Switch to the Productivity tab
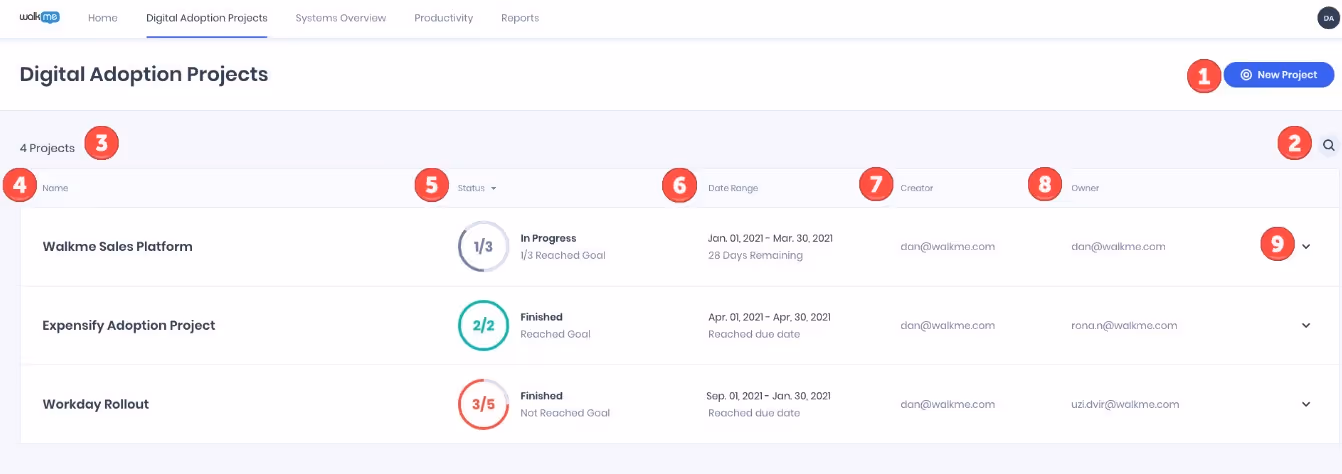1342x474 pixels. click(x=444, y=18)
